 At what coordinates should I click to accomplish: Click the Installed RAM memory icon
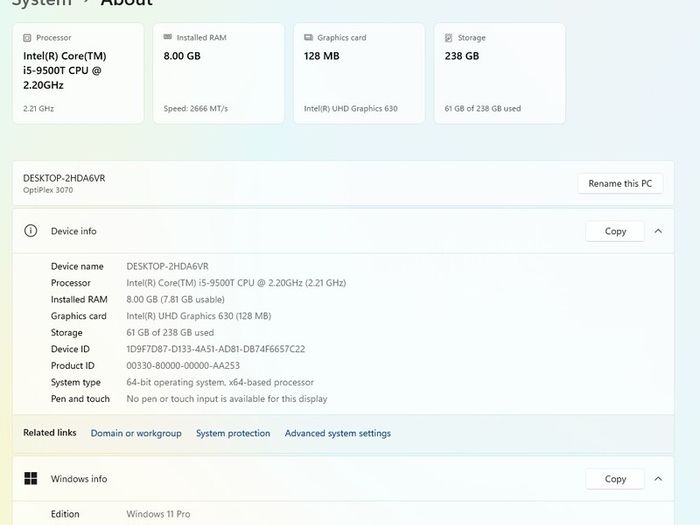coord(168,37)
